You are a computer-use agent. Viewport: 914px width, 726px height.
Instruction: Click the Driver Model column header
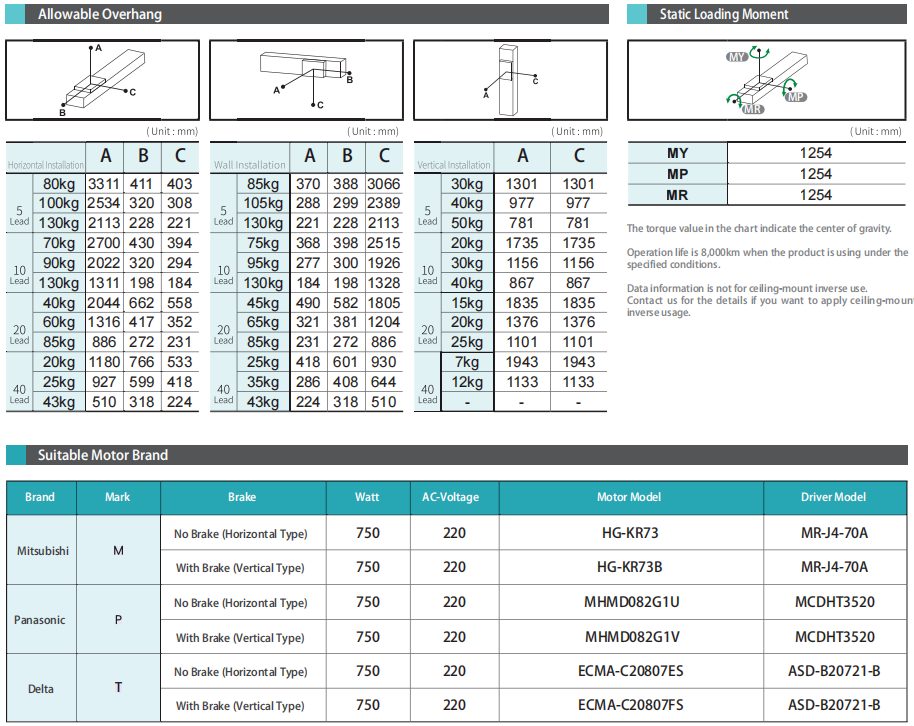(834, 497)
